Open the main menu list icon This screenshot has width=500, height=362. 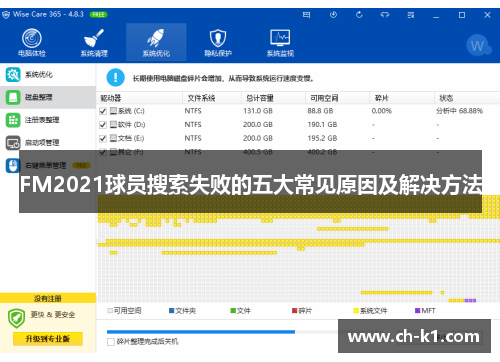coord(411,15)
